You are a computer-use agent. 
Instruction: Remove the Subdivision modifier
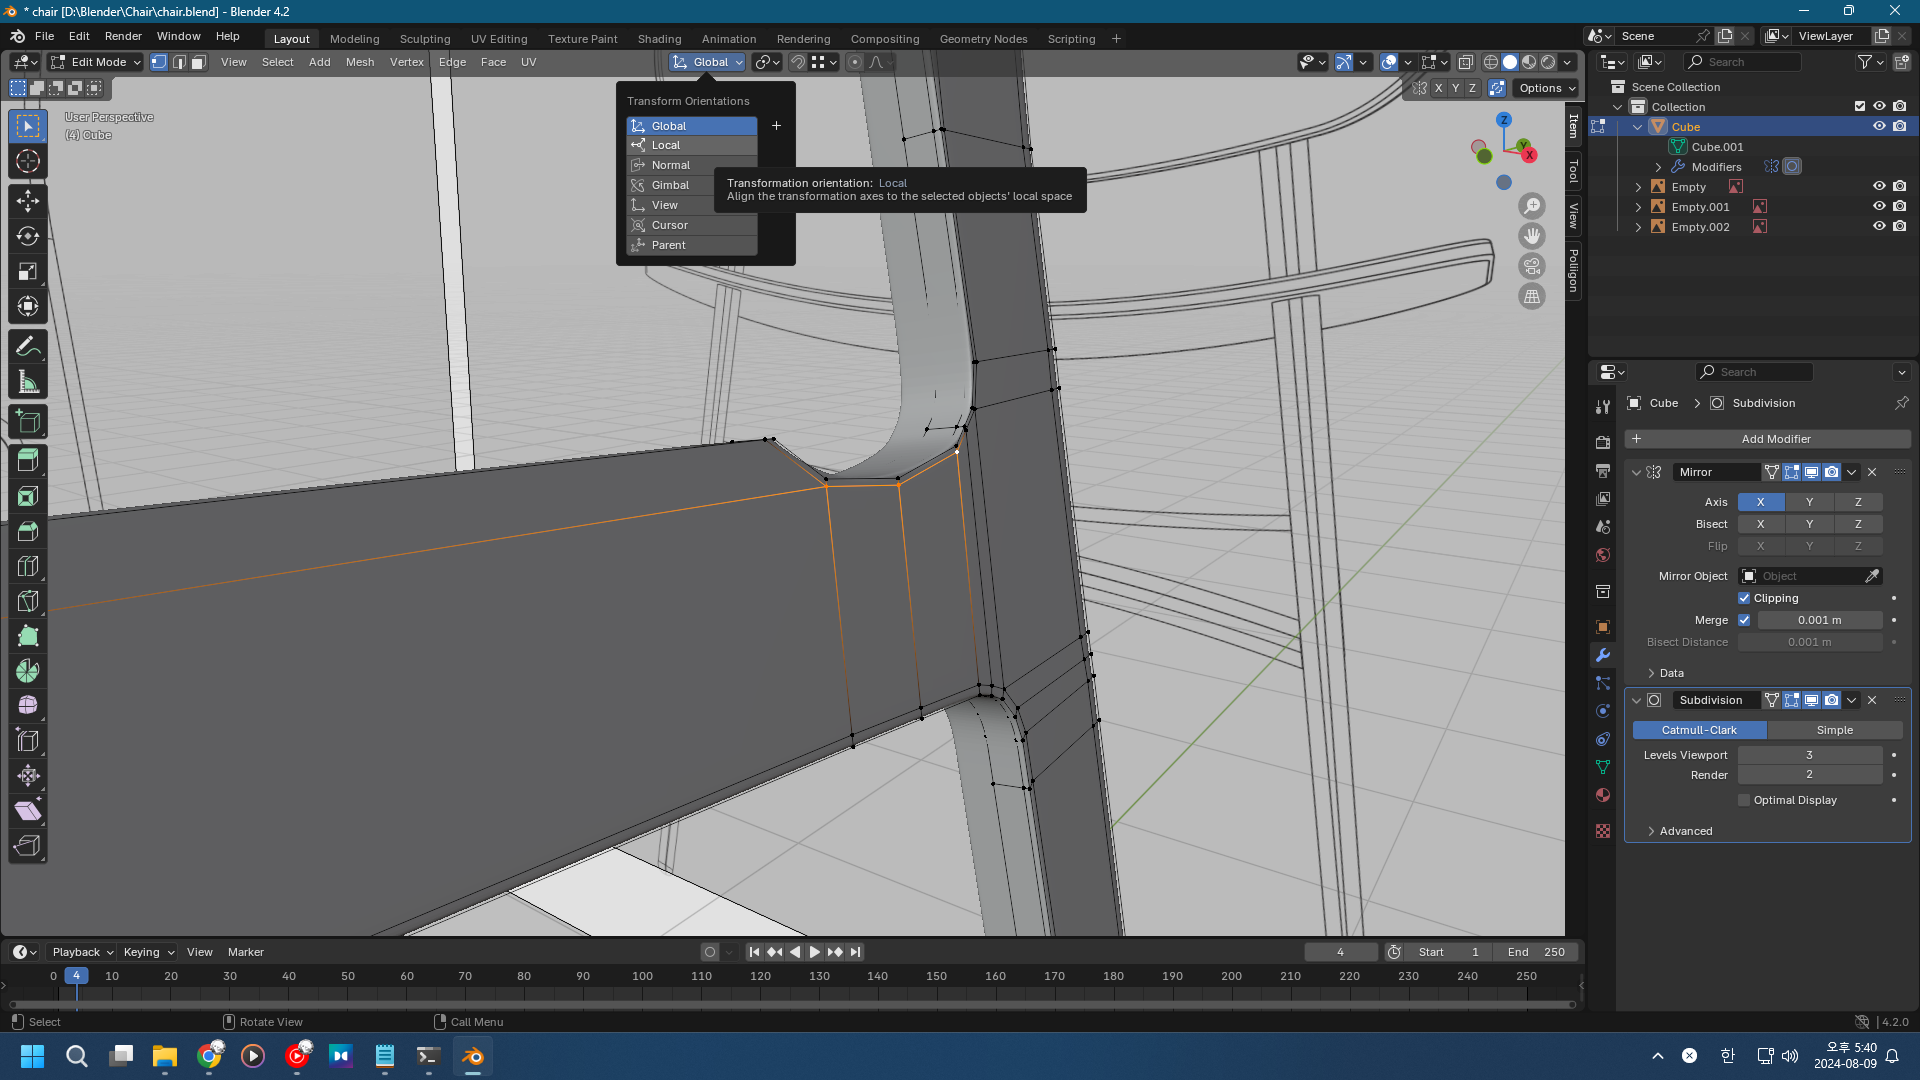(1872, 700)
